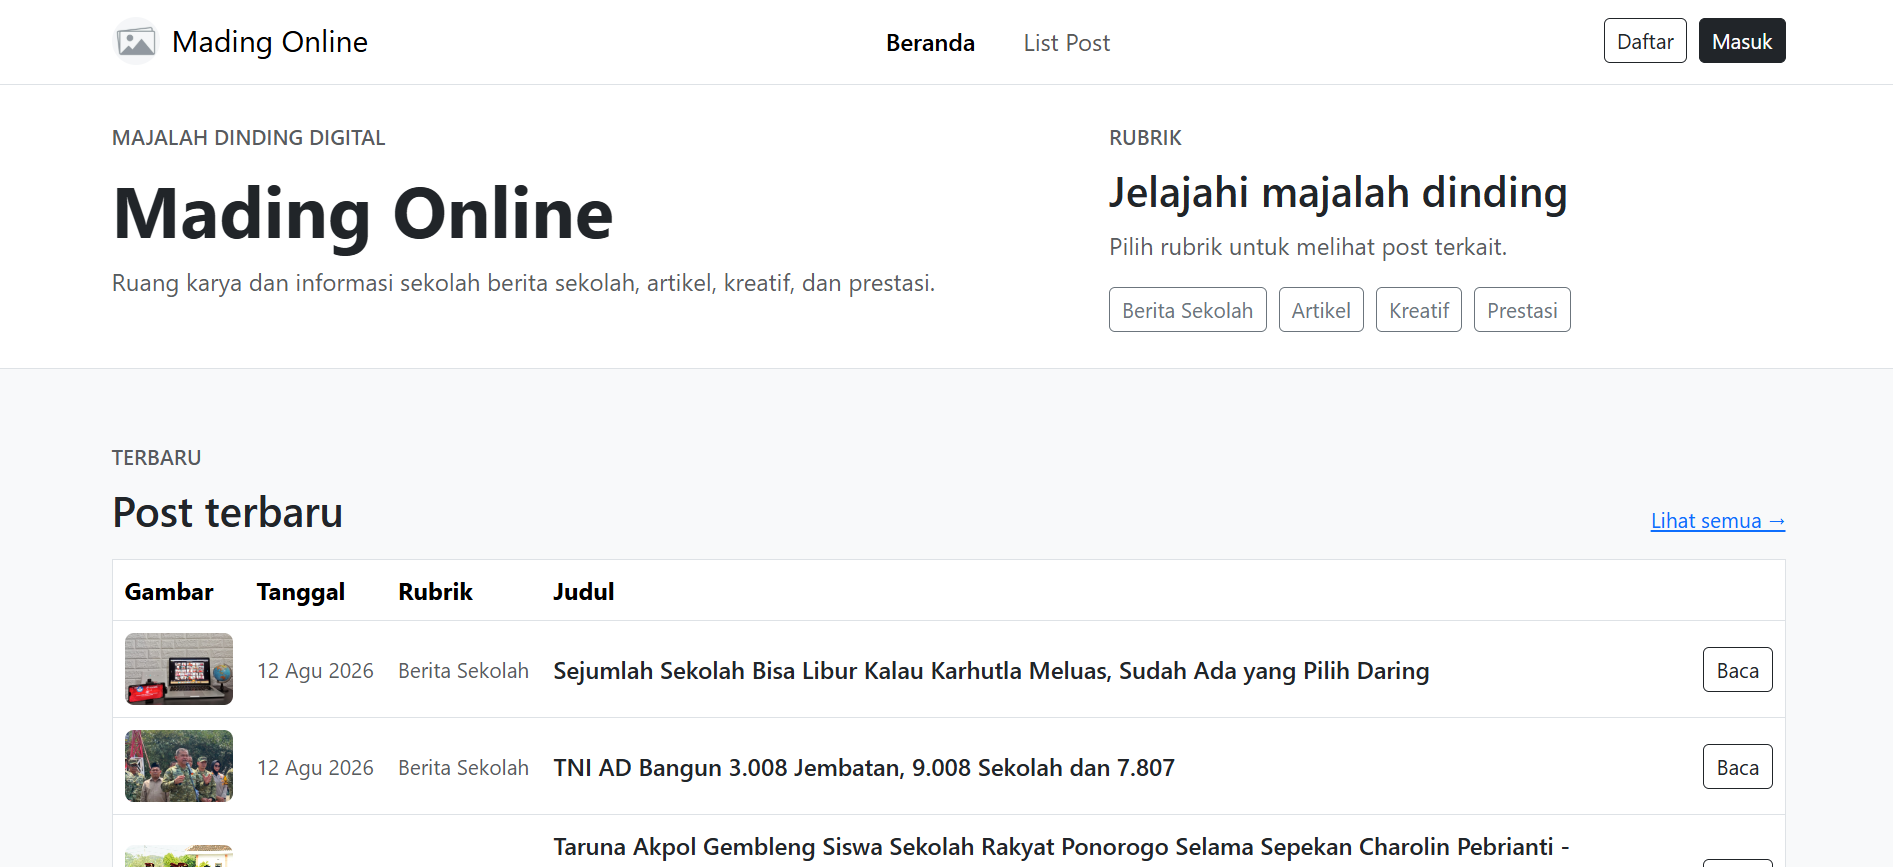Click the 'MAJALAH DINDING DIGITAL' label

tap(248, 138)
